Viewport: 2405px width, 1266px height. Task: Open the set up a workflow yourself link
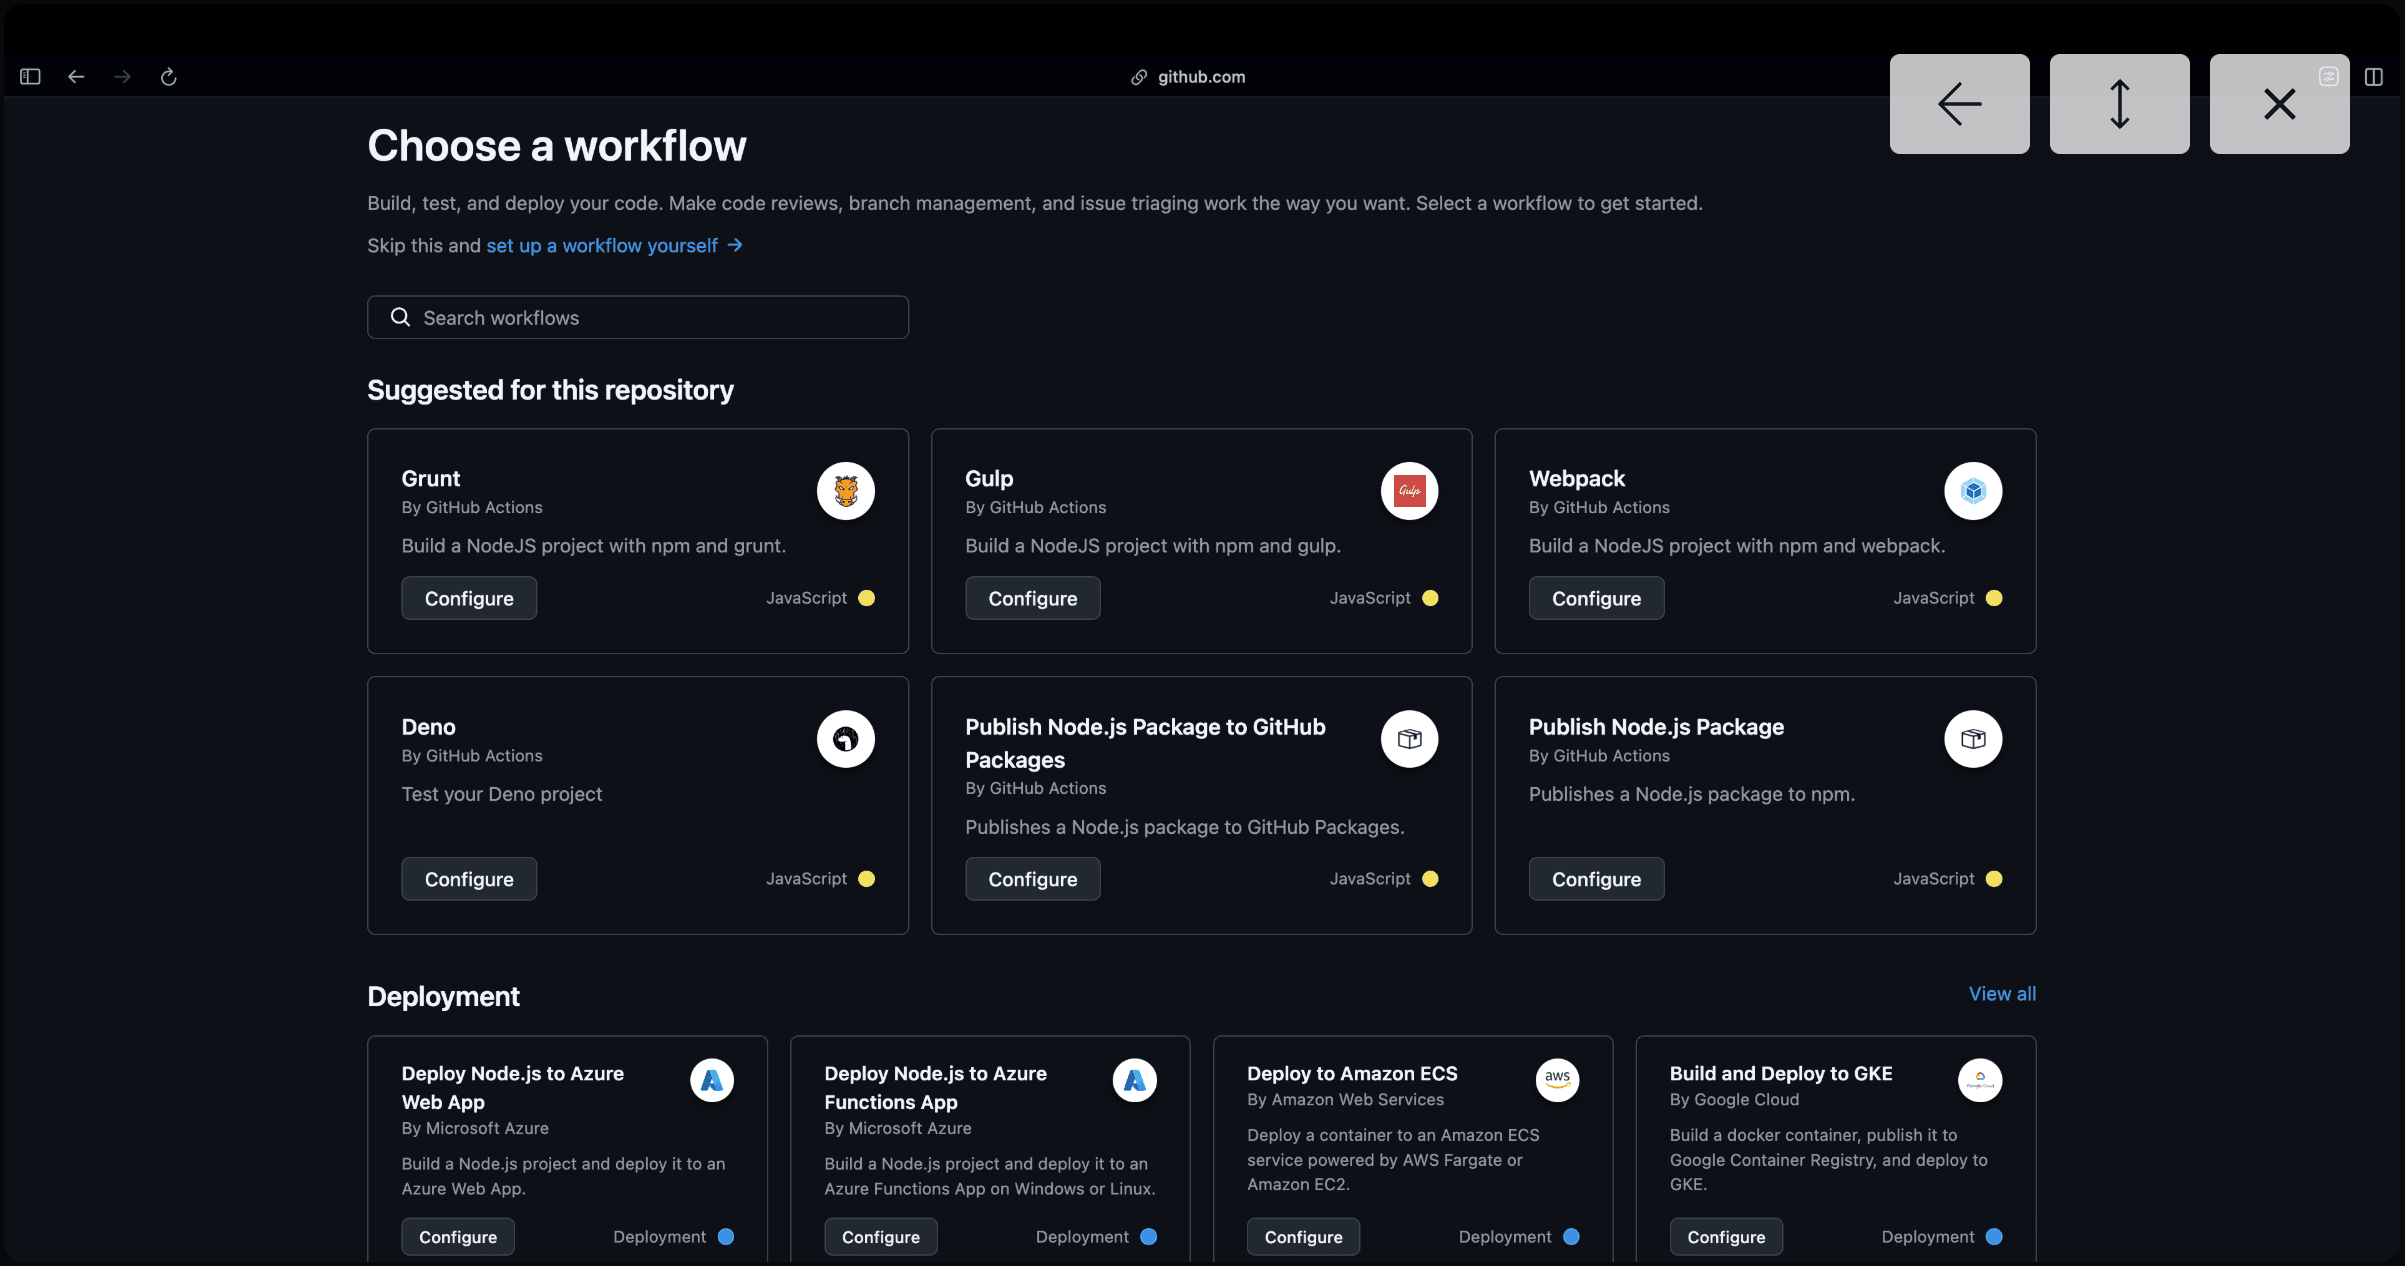click(x=602, y=245)
